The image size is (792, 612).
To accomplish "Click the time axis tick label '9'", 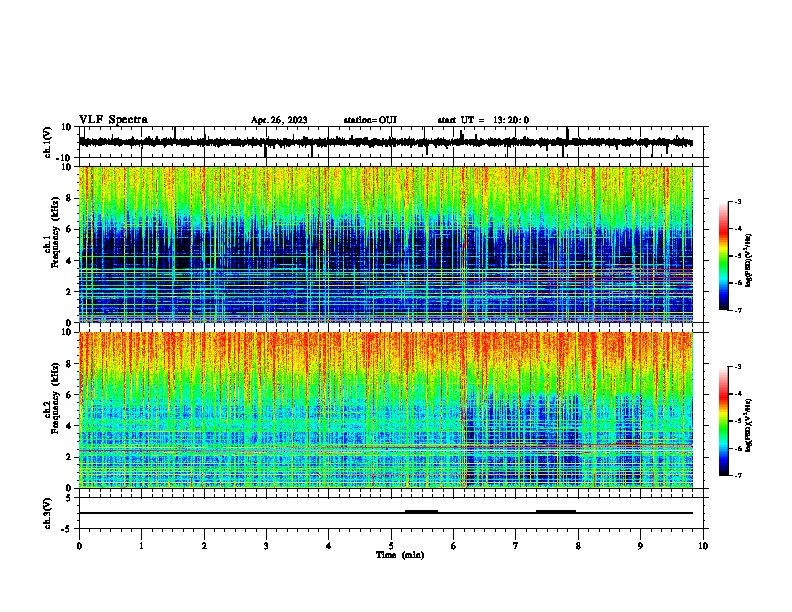I will (640, 546).
